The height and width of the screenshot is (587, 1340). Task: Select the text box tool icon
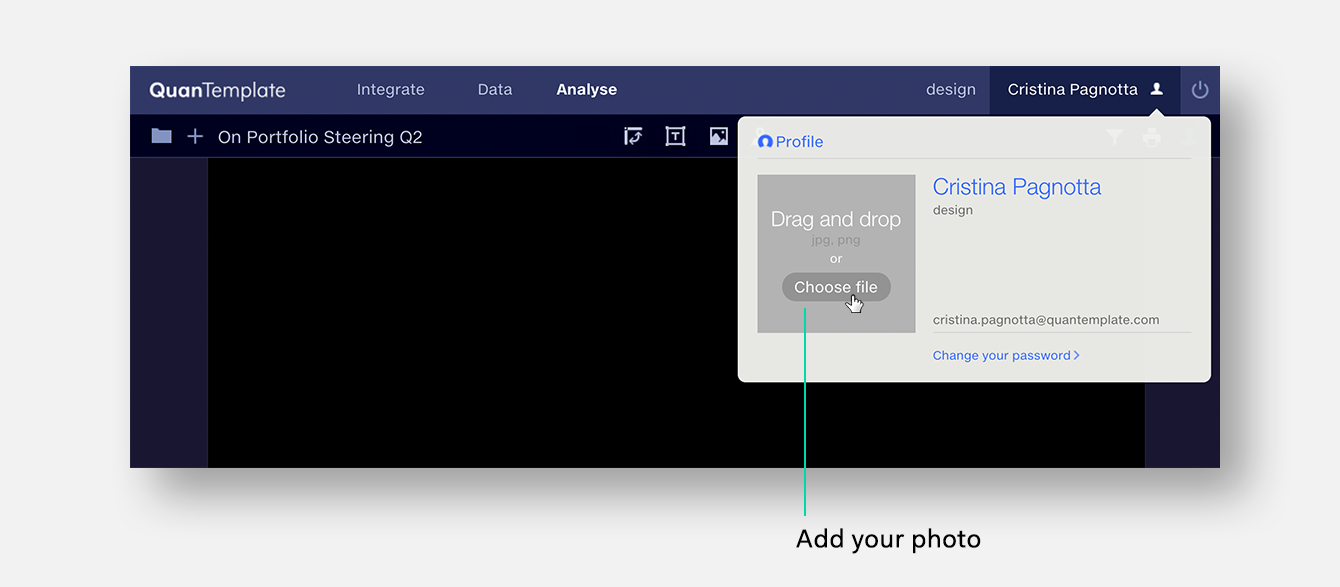675,136
